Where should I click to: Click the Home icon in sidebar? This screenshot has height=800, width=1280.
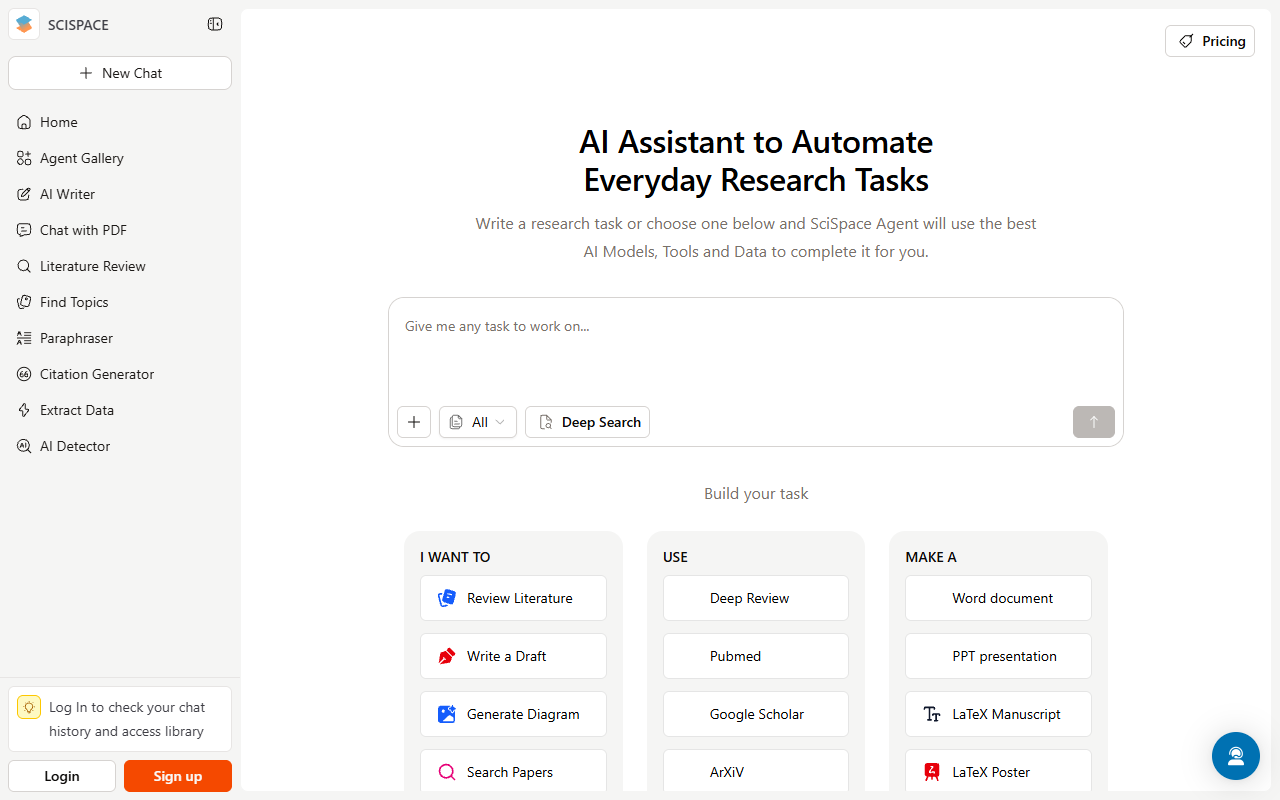(24, 122)
